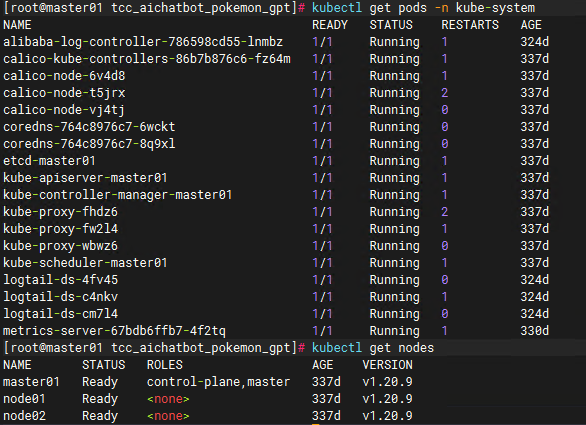The image size is (586, 425).
Task: Click the restart count 2 for calico-node-t5jrx
Action: pos(445,93)
